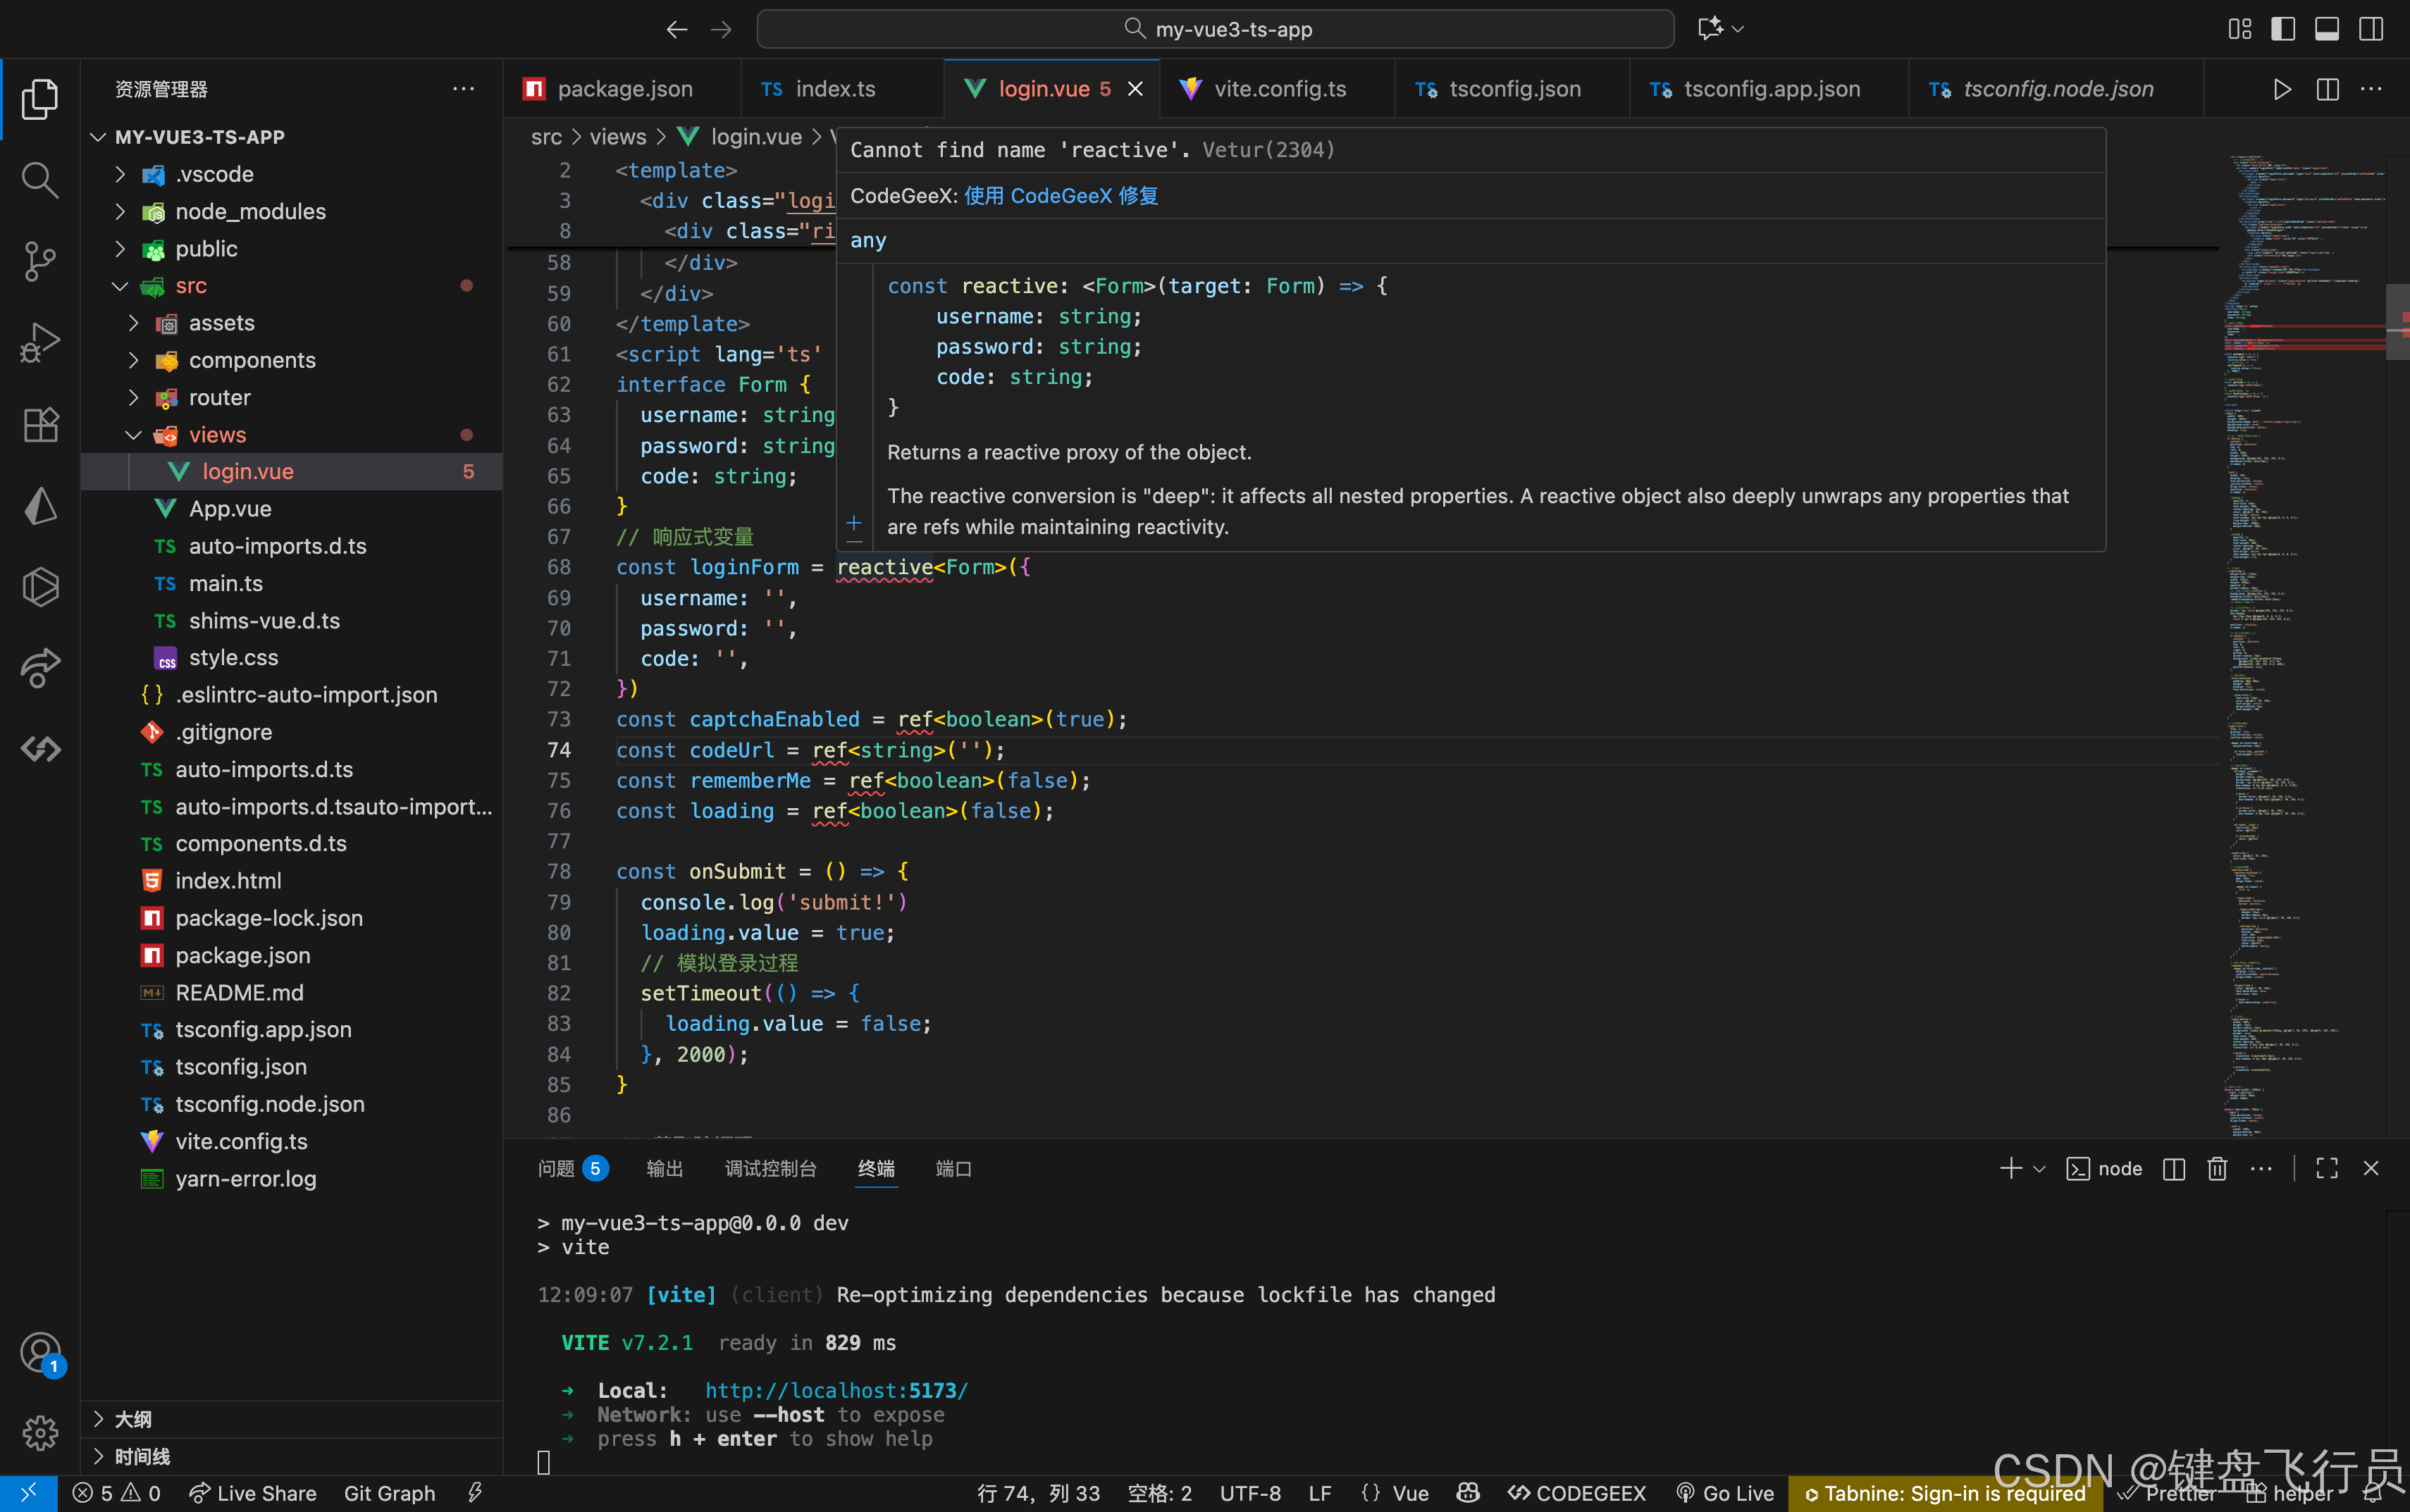
Task: Expand the router folder
Action: pos(219,397)
